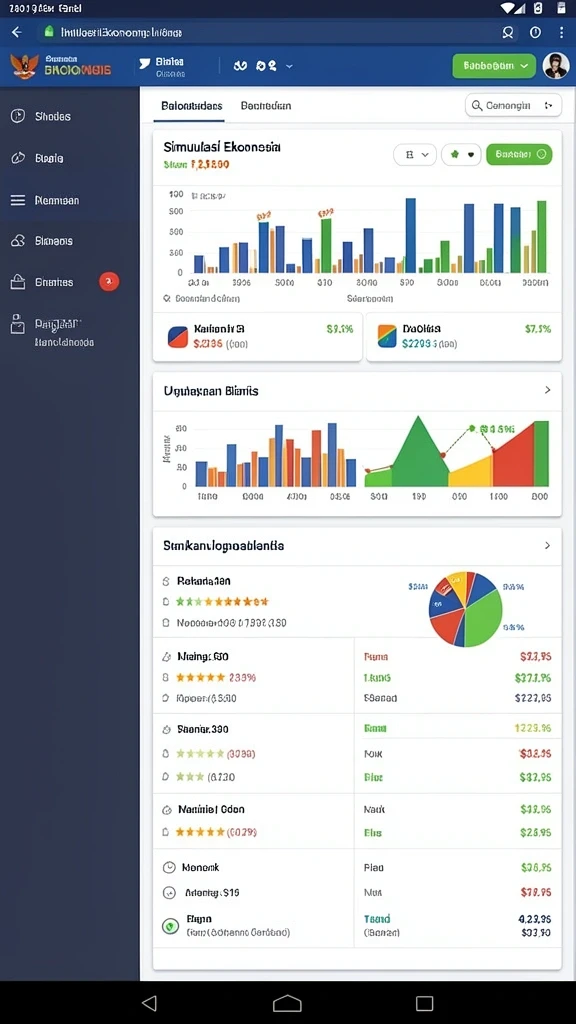The height and width of the screenshot is (1024, 576).
Task: Expand the grid view dropdown in Simulasi card
Action: (x=415, y=155)
